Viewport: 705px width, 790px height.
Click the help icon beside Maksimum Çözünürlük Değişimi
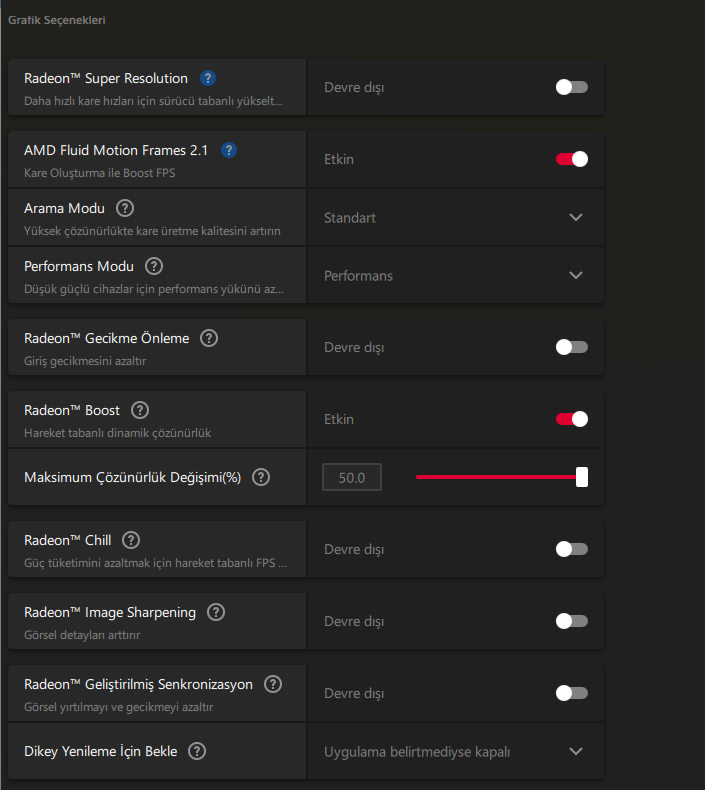pos(261,477)
